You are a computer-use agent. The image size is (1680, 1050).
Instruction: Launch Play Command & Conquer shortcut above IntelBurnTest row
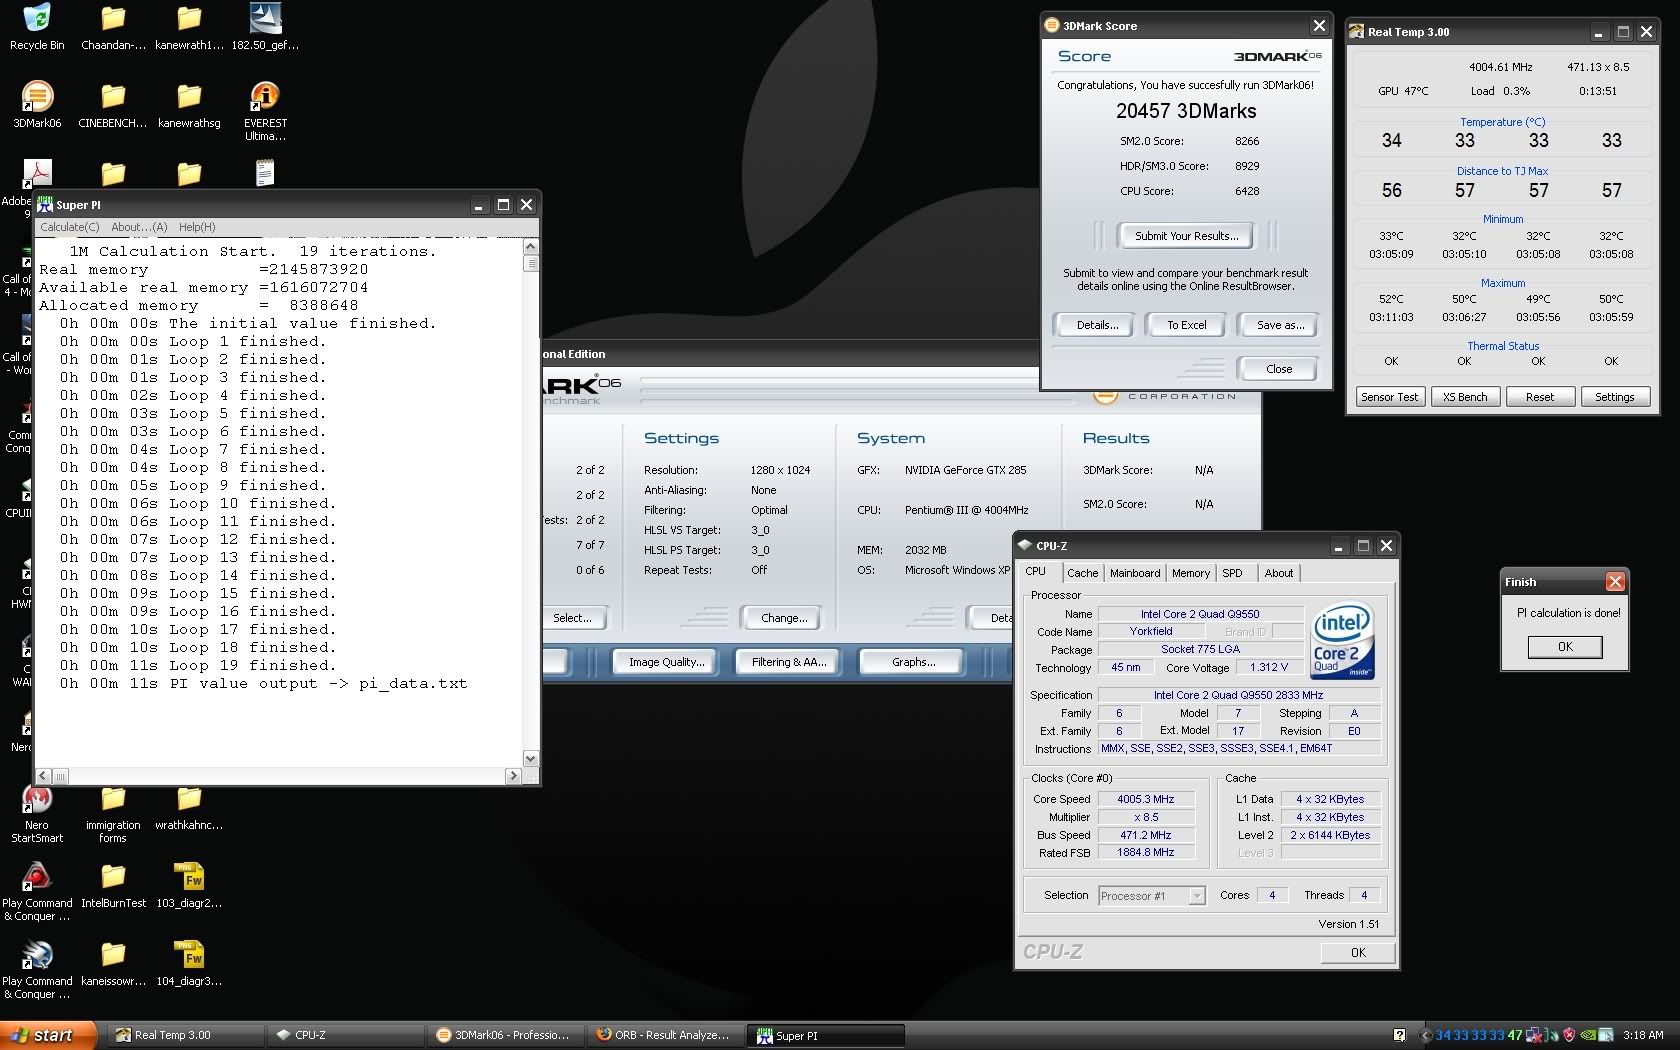pos(37,877)
